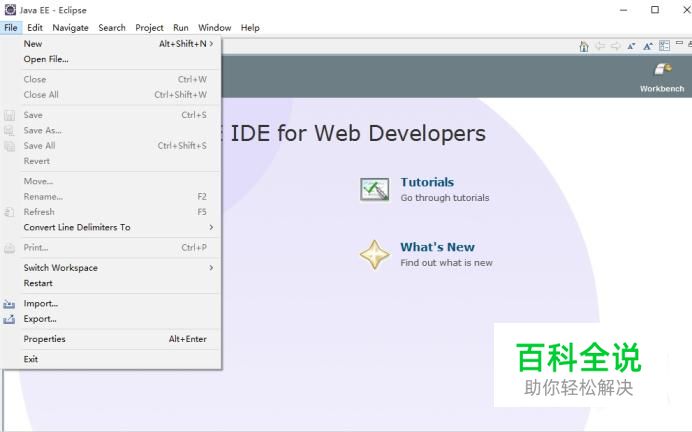The height and width of the screenshot is (432, 692).
Task: Open the Edit menu
Action: pos(35,28)
